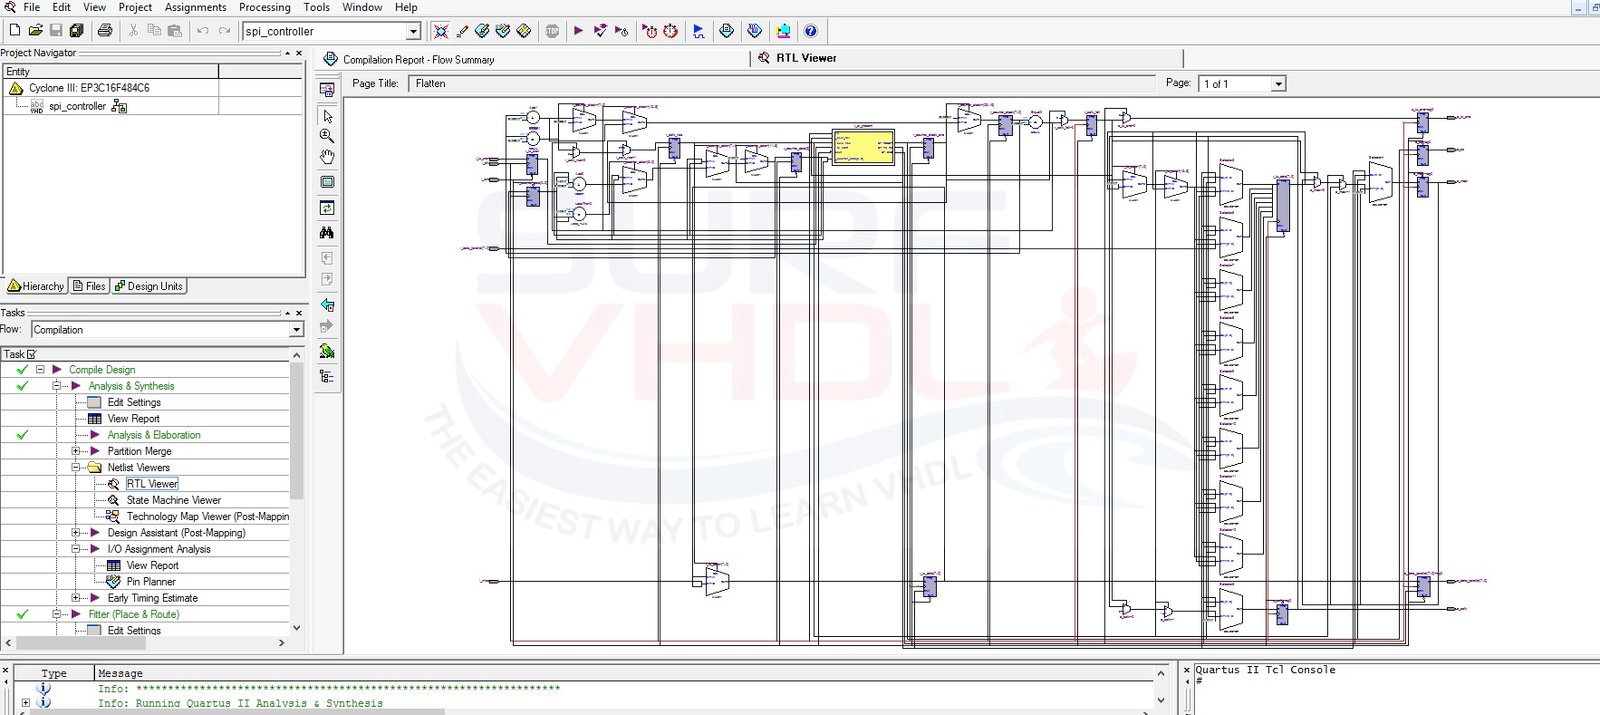Click the TimeQuest Timing Analyzer clock icon
This screenshot has width=1600, height=715.
tap(671, 31)
